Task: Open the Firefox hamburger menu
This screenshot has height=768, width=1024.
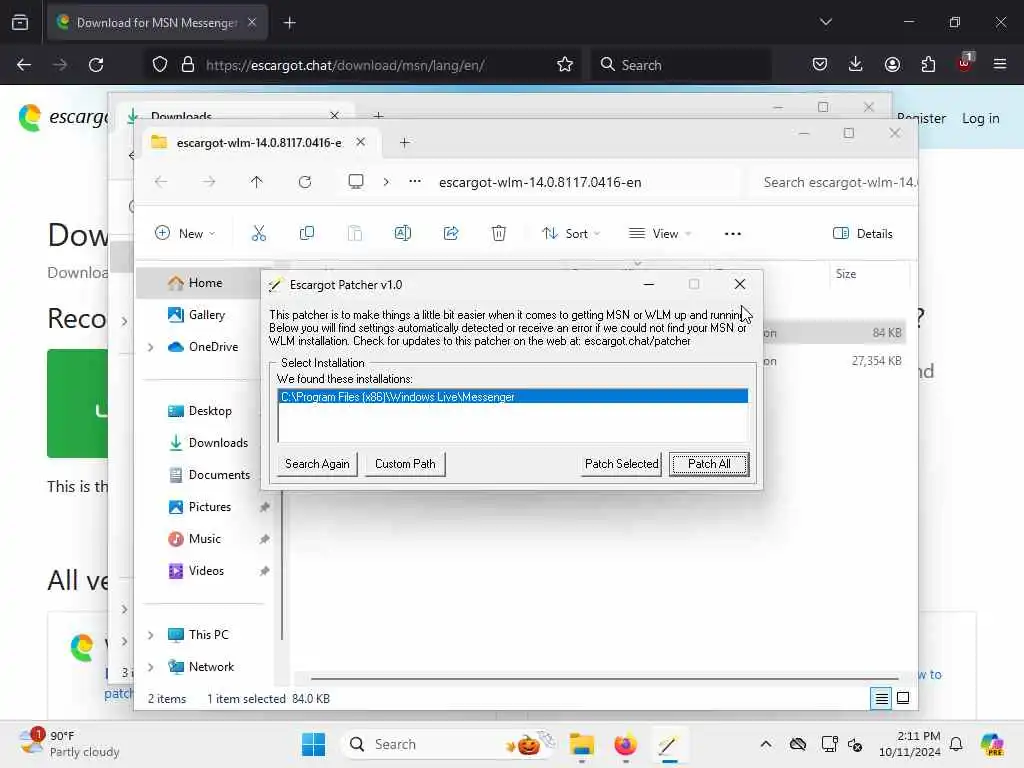Action: tap(1000, 64)
